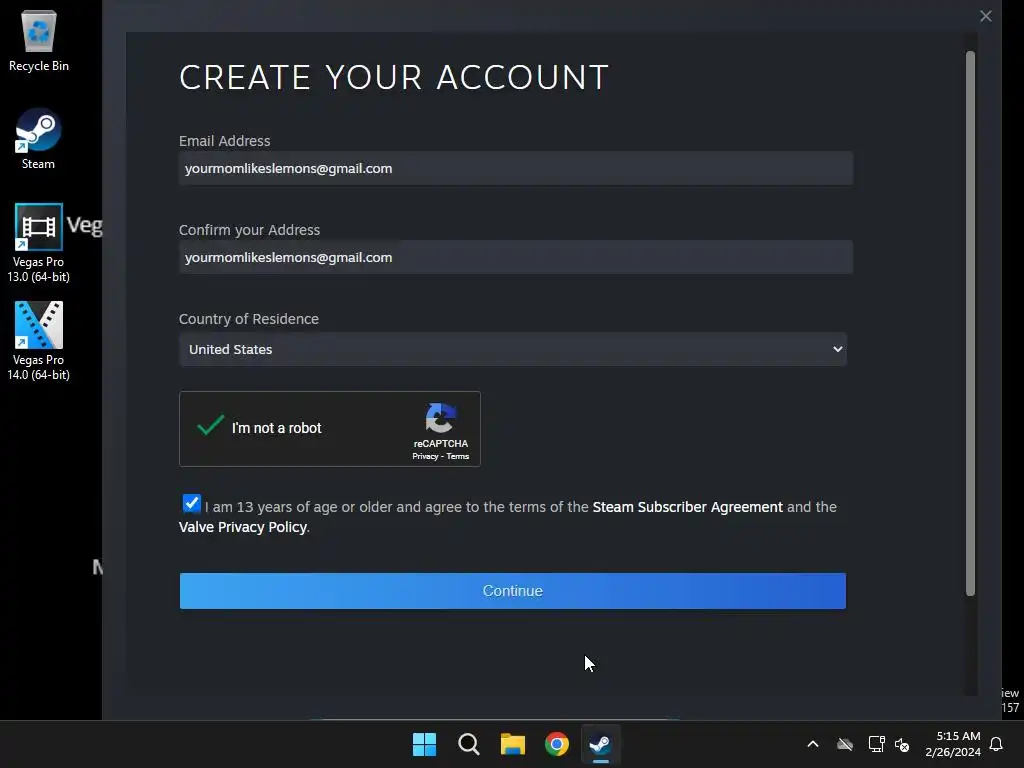Focus the Confirm your Address field
1024x768 pixels.
(x=516, y=257)
